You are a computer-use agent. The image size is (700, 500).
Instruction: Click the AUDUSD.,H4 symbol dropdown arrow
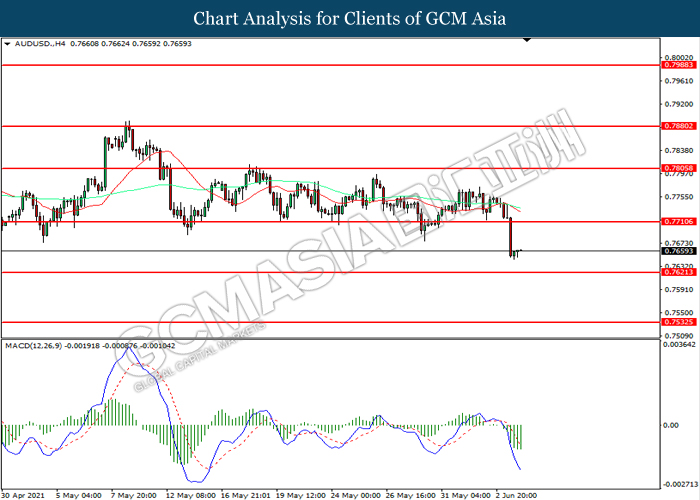(7, 44)
